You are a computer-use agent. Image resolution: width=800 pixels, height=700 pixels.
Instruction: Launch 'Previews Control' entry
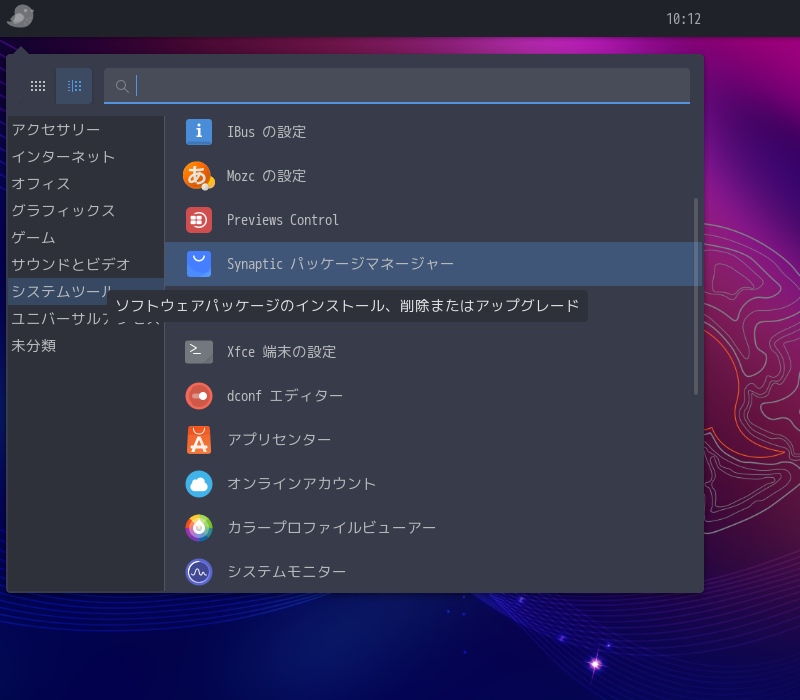(x=433, y=220)
